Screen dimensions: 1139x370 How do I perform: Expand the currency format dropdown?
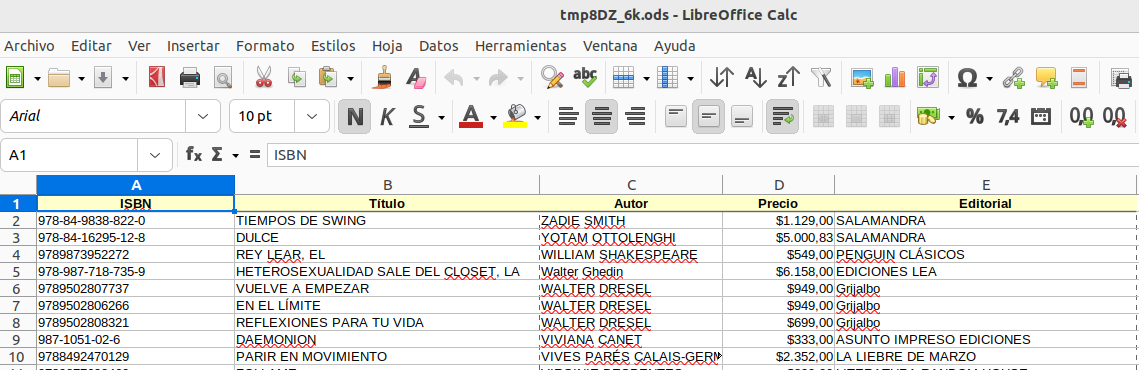tap(952, 117)
